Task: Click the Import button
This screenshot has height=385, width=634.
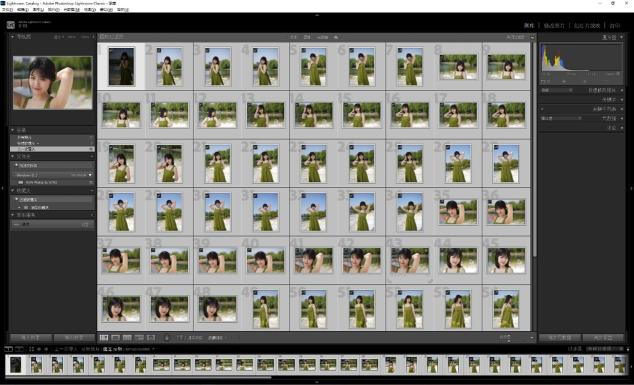Action: (x=31, y=338)
